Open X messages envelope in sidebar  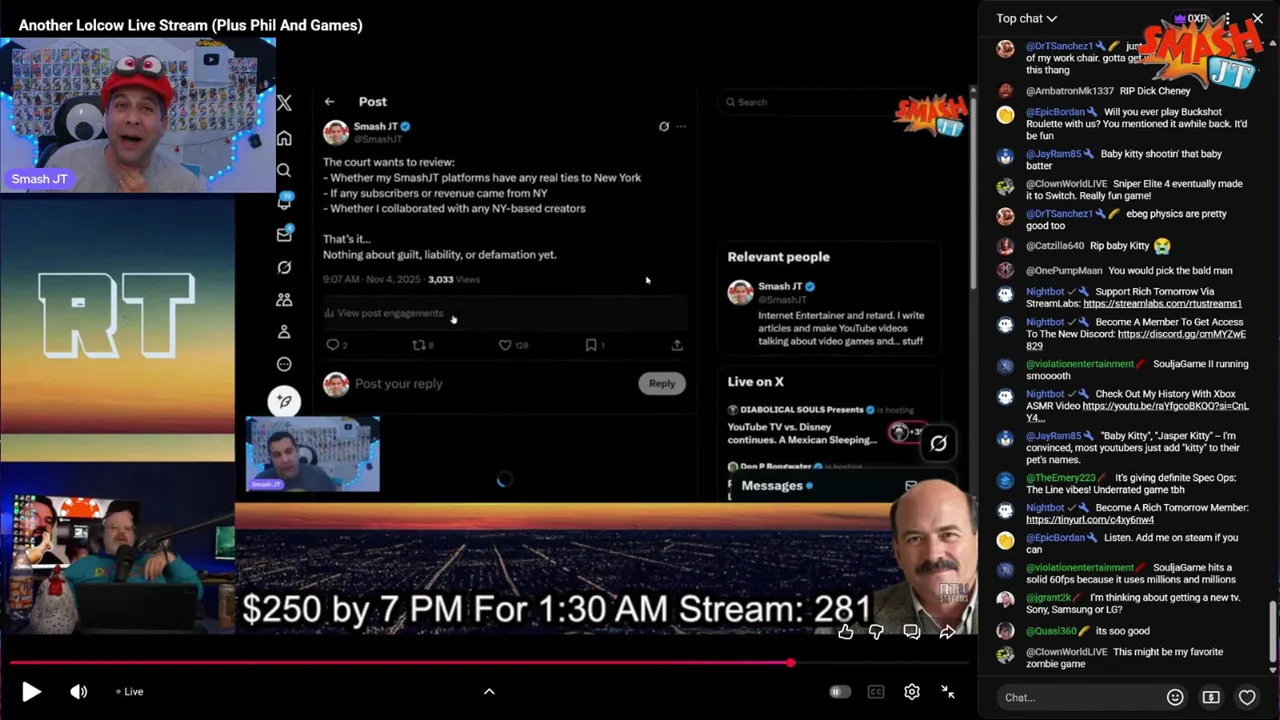(284, 235)
